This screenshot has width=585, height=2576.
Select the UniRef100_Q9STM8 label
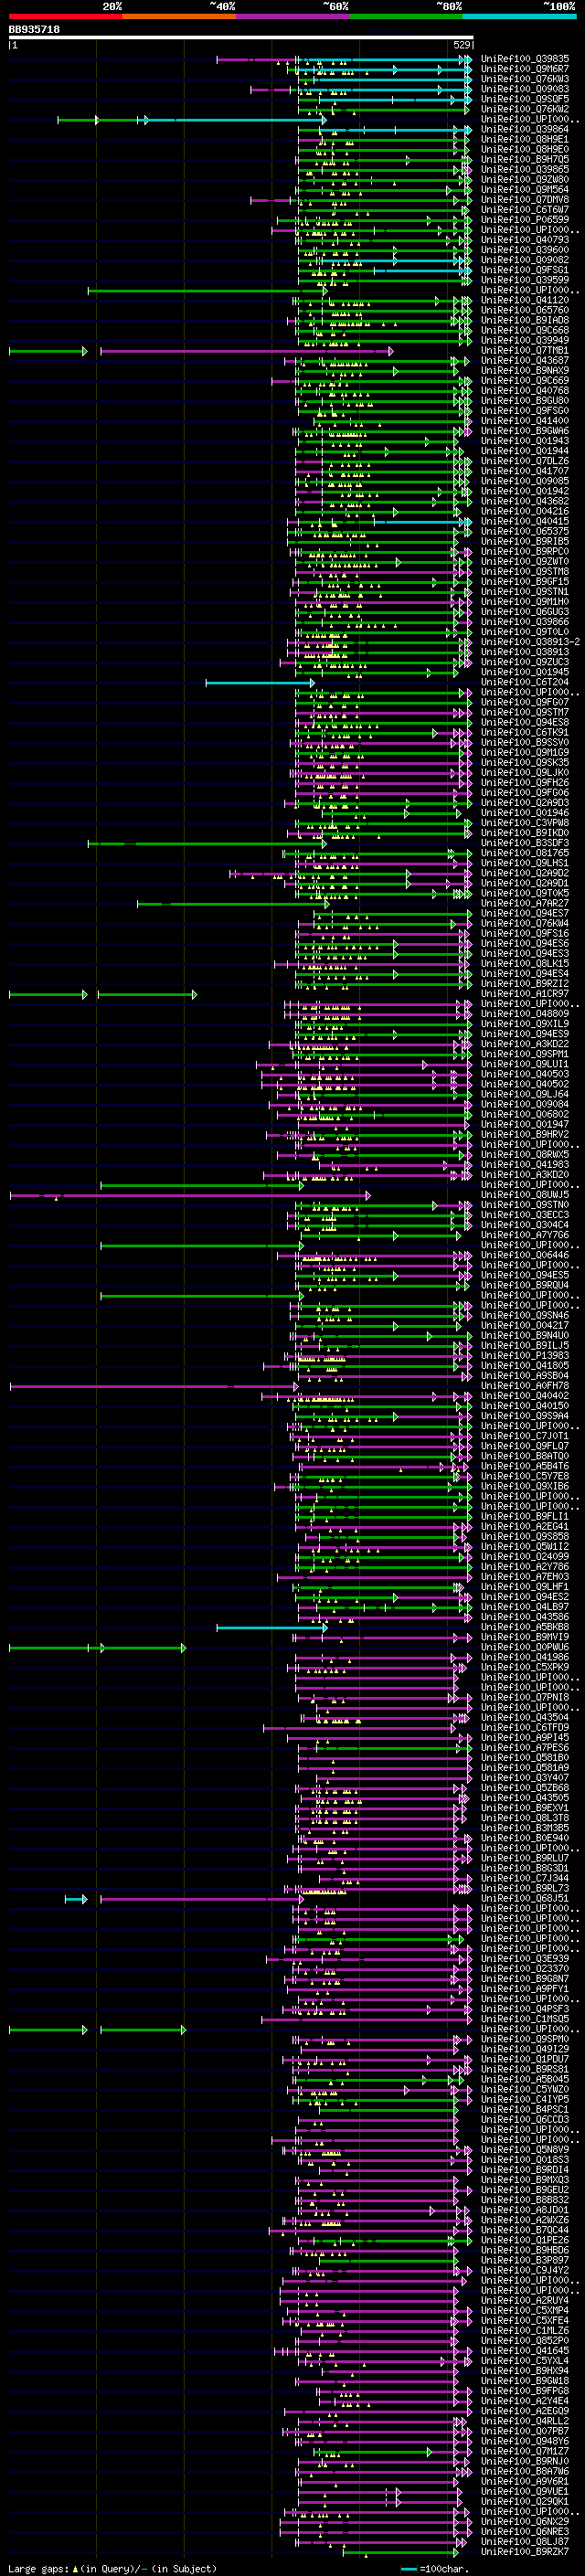(x=525, y=571)
